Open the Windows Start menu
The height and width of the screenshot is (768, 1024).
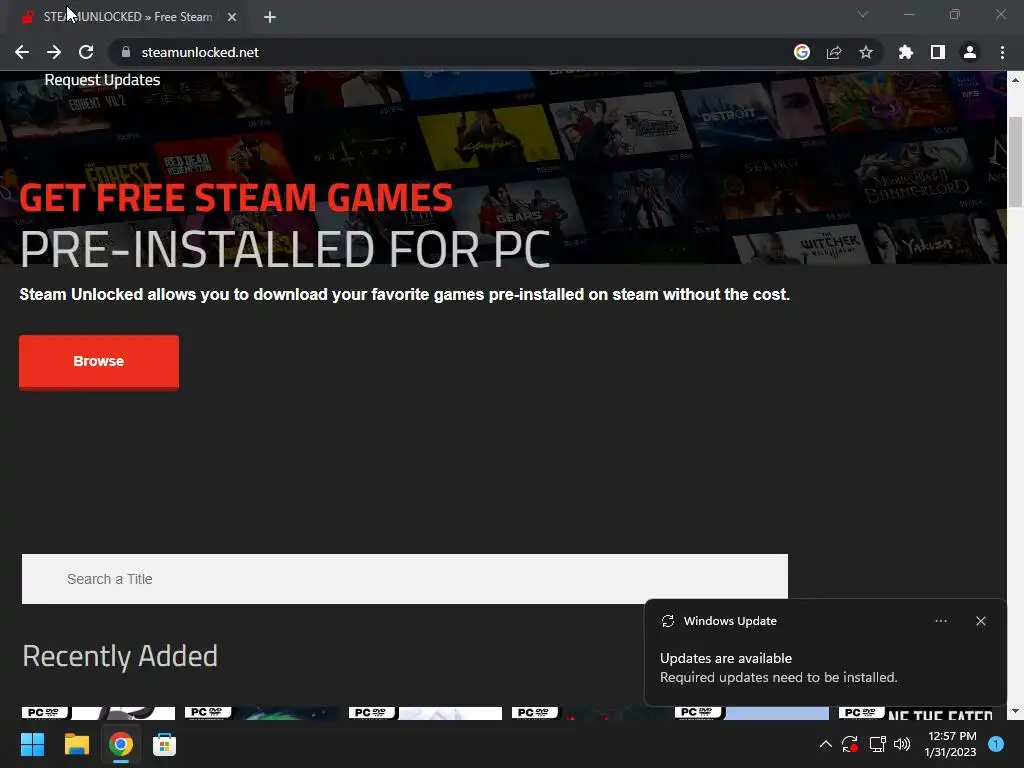33,744
